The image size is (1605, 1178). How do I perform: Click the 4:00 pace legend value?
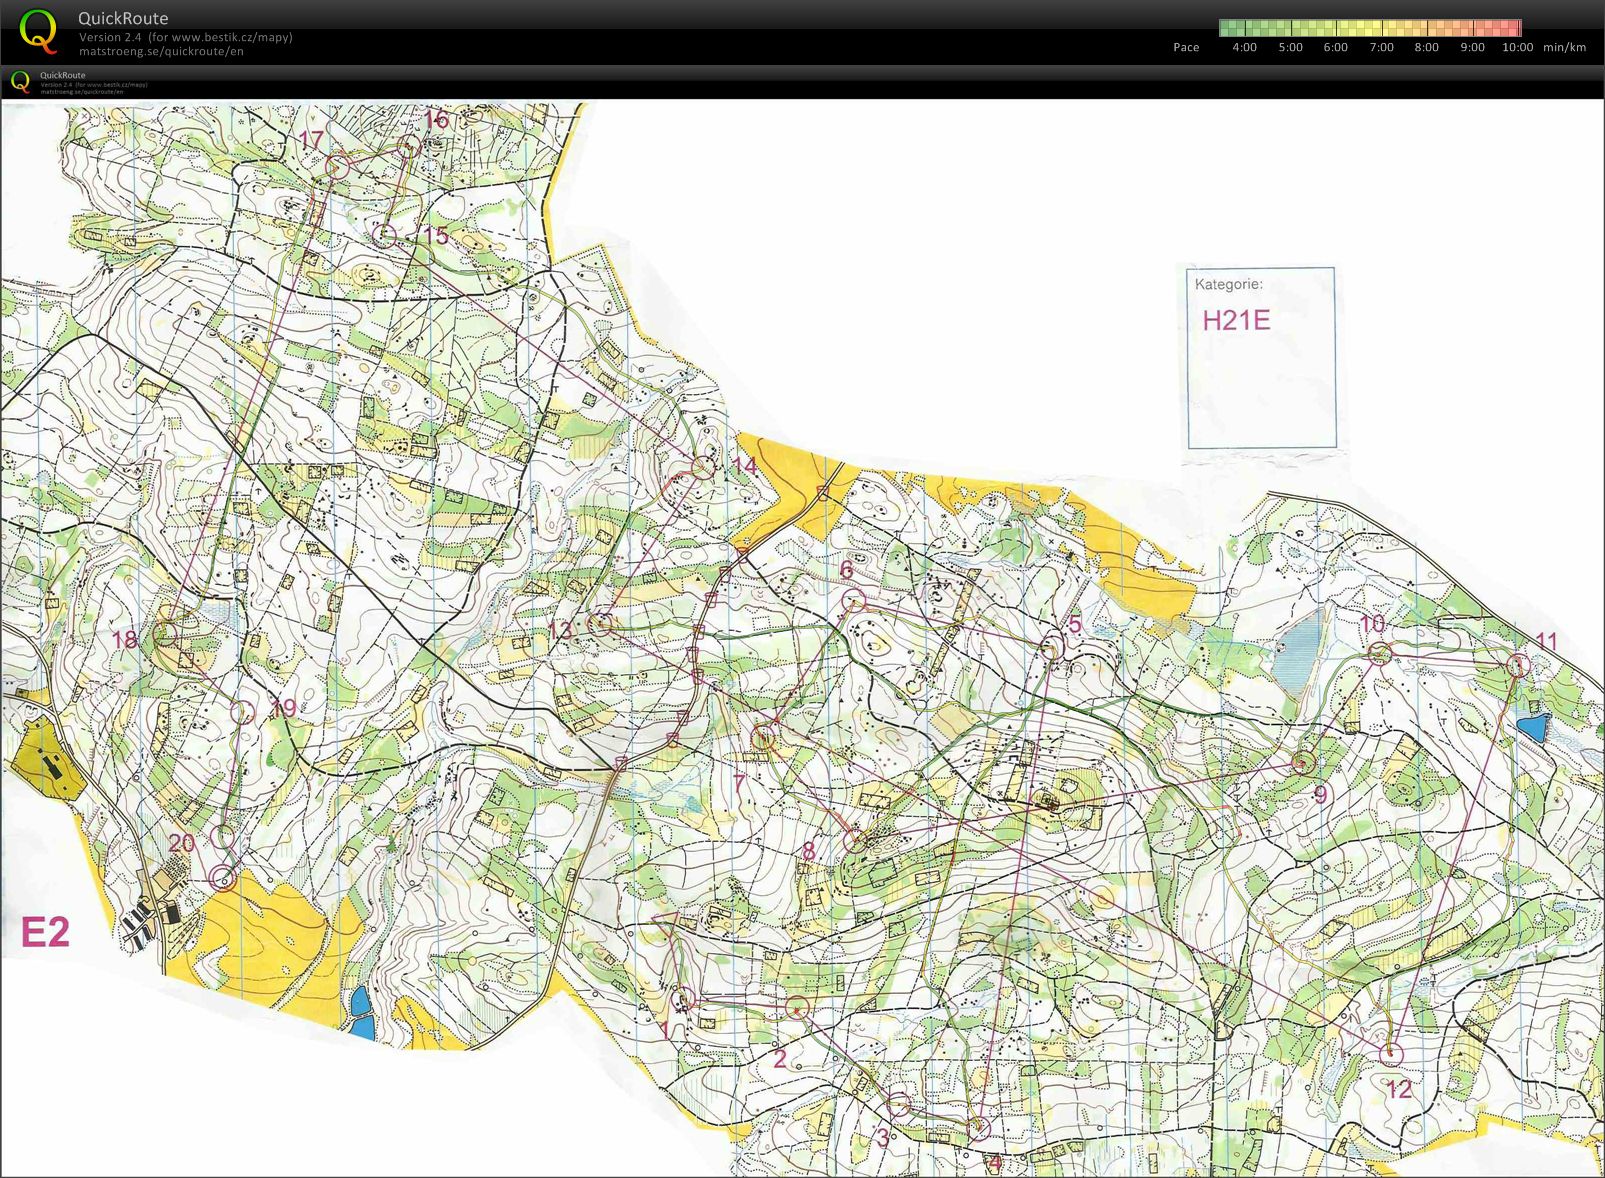(x=1244, y=47)
